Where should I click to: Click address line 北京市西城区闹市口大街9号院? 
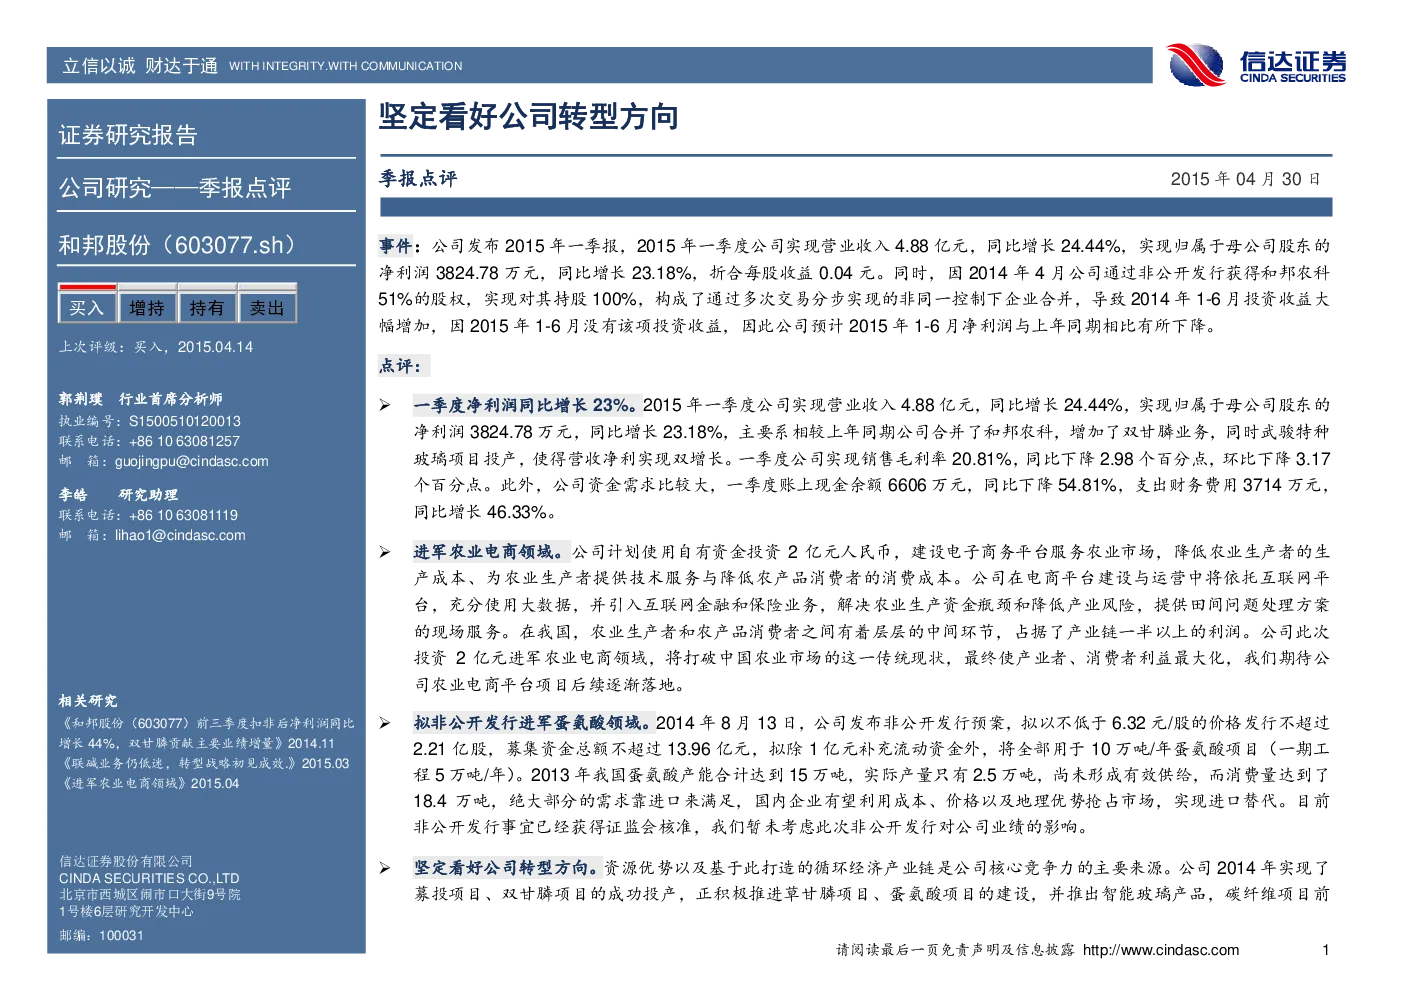tap(150, 895)
